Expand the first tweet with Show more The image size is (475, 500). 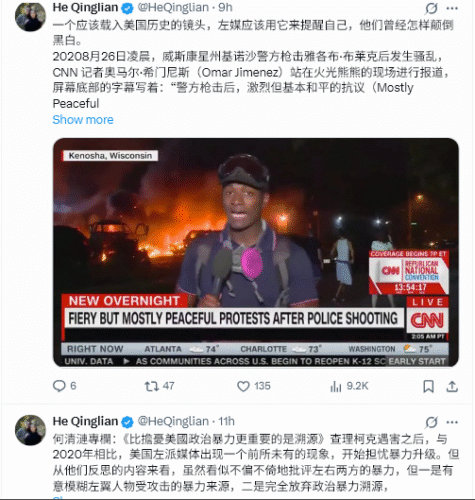83,120
